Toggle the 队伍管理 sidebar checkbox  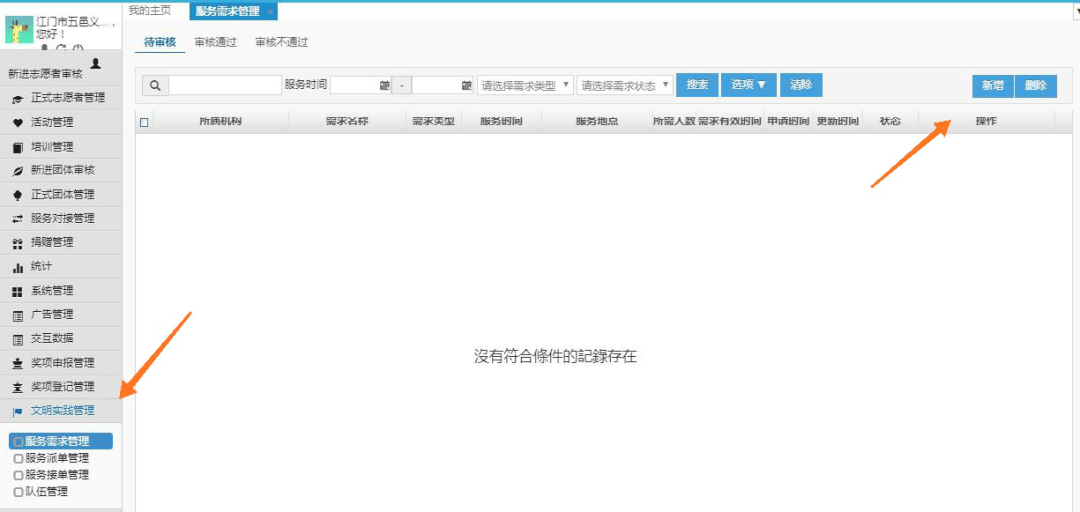coord(19,492)
